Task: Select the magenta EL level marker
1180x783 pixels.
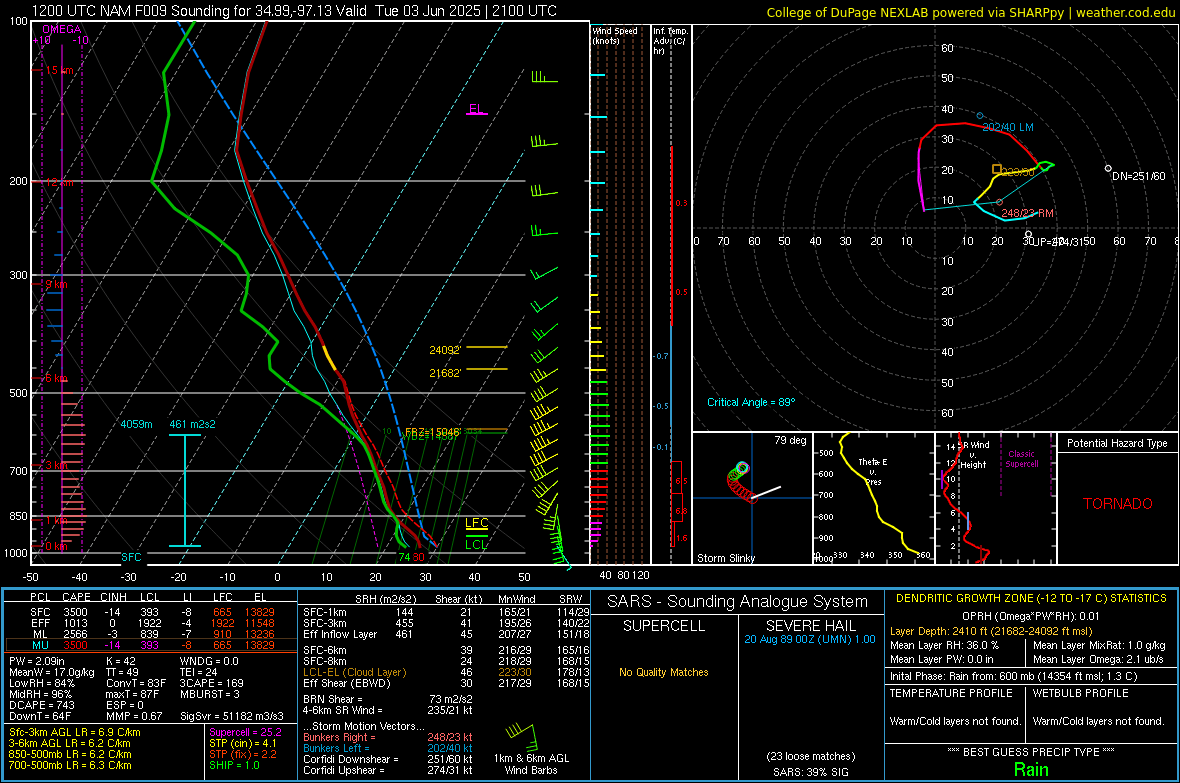Action: pos(476,109)
